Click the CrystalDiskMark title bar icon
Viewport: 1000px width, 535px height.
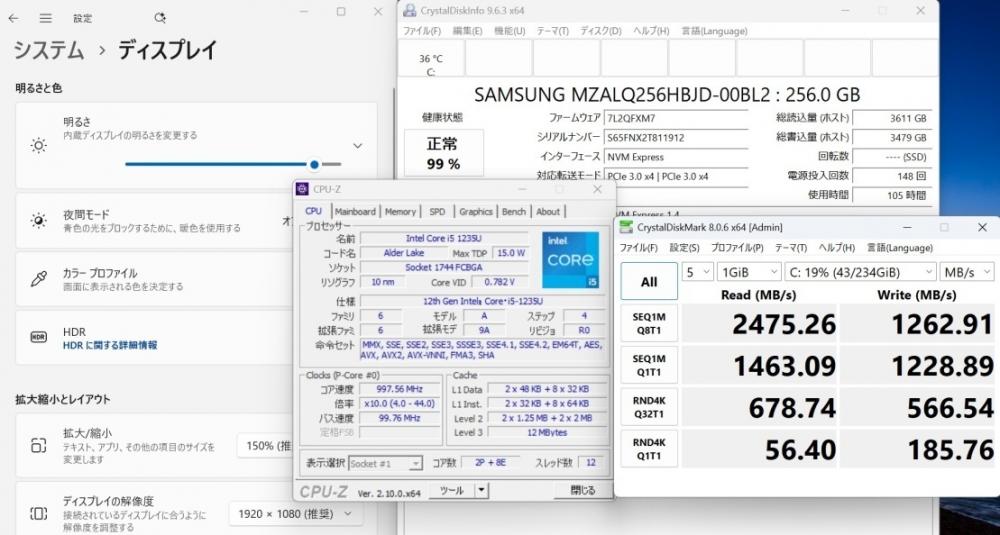tap(627, 227)
